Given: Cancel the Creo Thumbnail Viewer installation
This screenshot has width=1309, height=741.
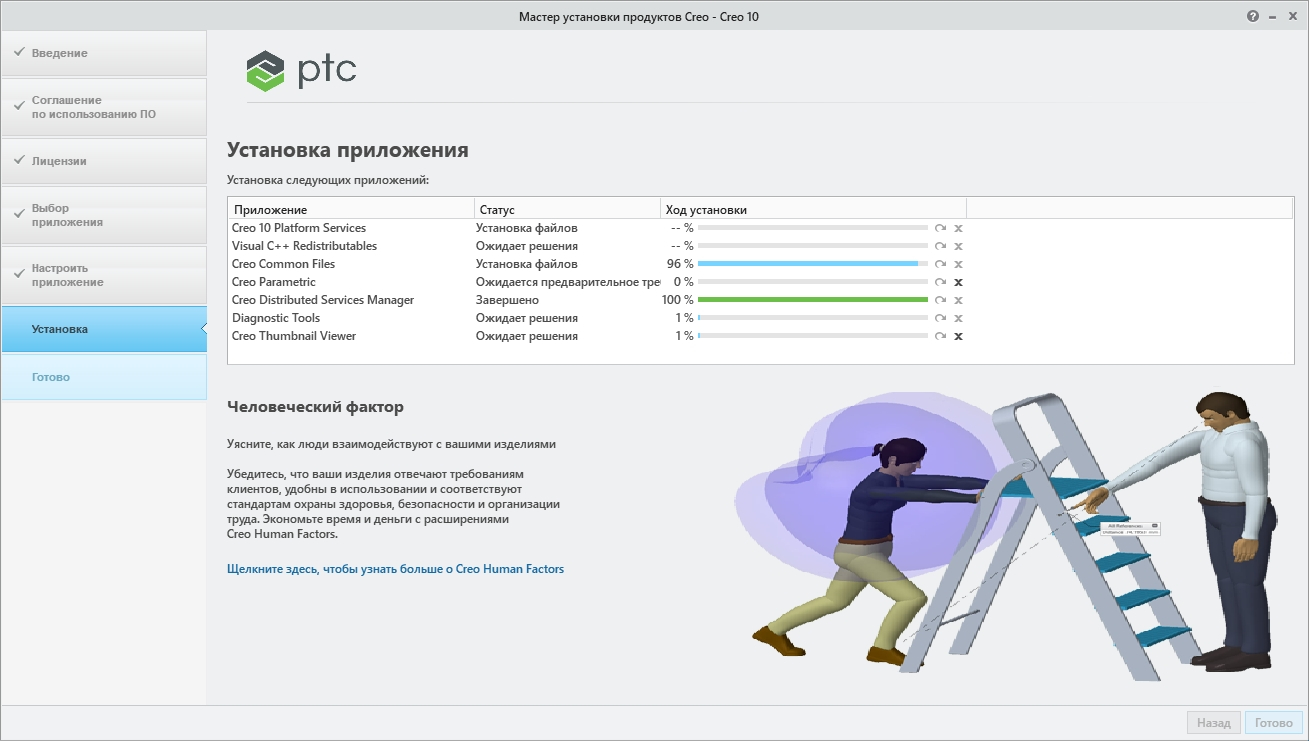Looking at the screenshot, I should (x=958, y=336).
